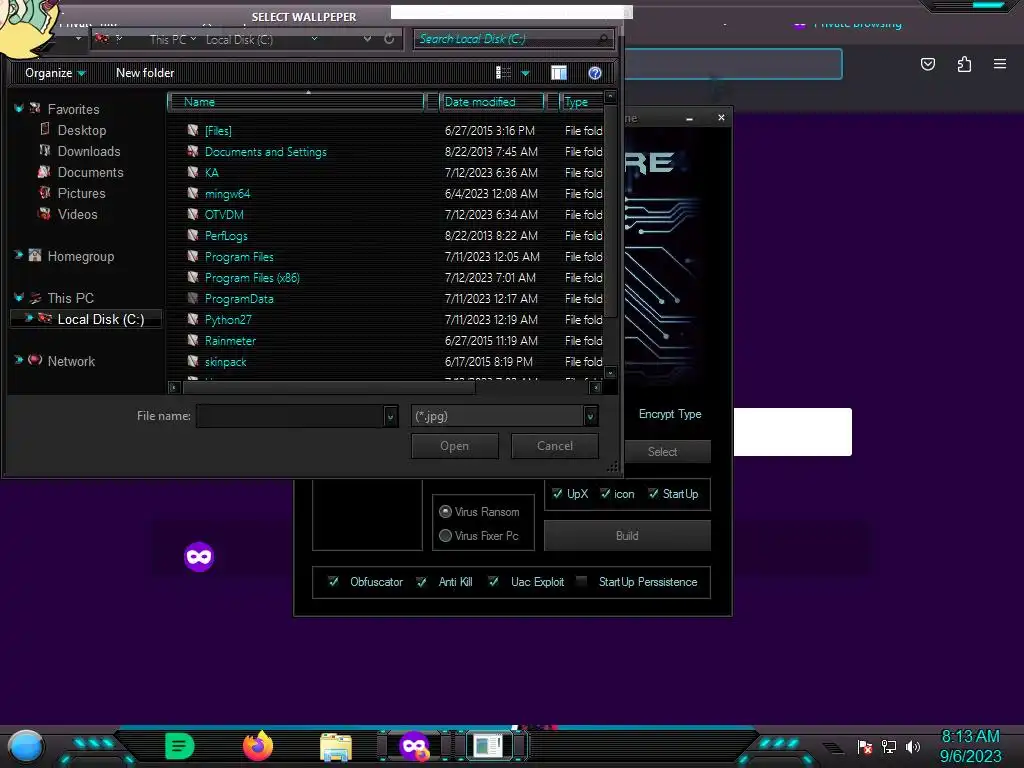Select the Videos favorites icon
This screenshot has width=1024, height=768.
click(x=44, y=214)
